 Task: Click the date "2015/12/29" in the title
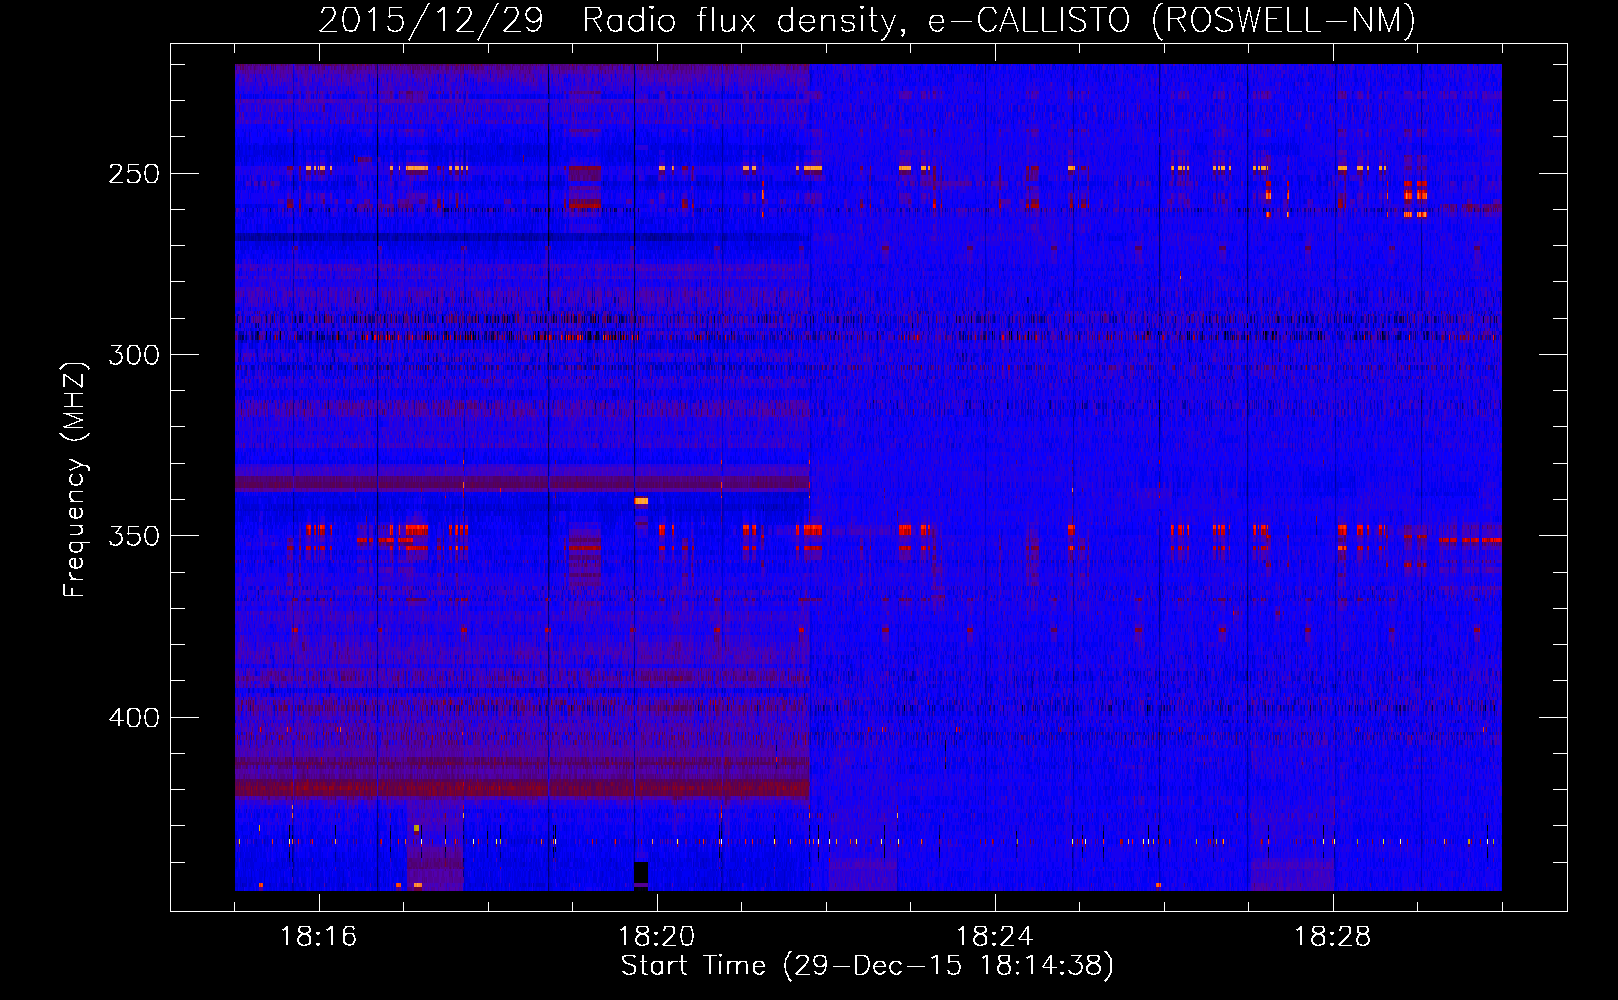click(x=431, y=20)
